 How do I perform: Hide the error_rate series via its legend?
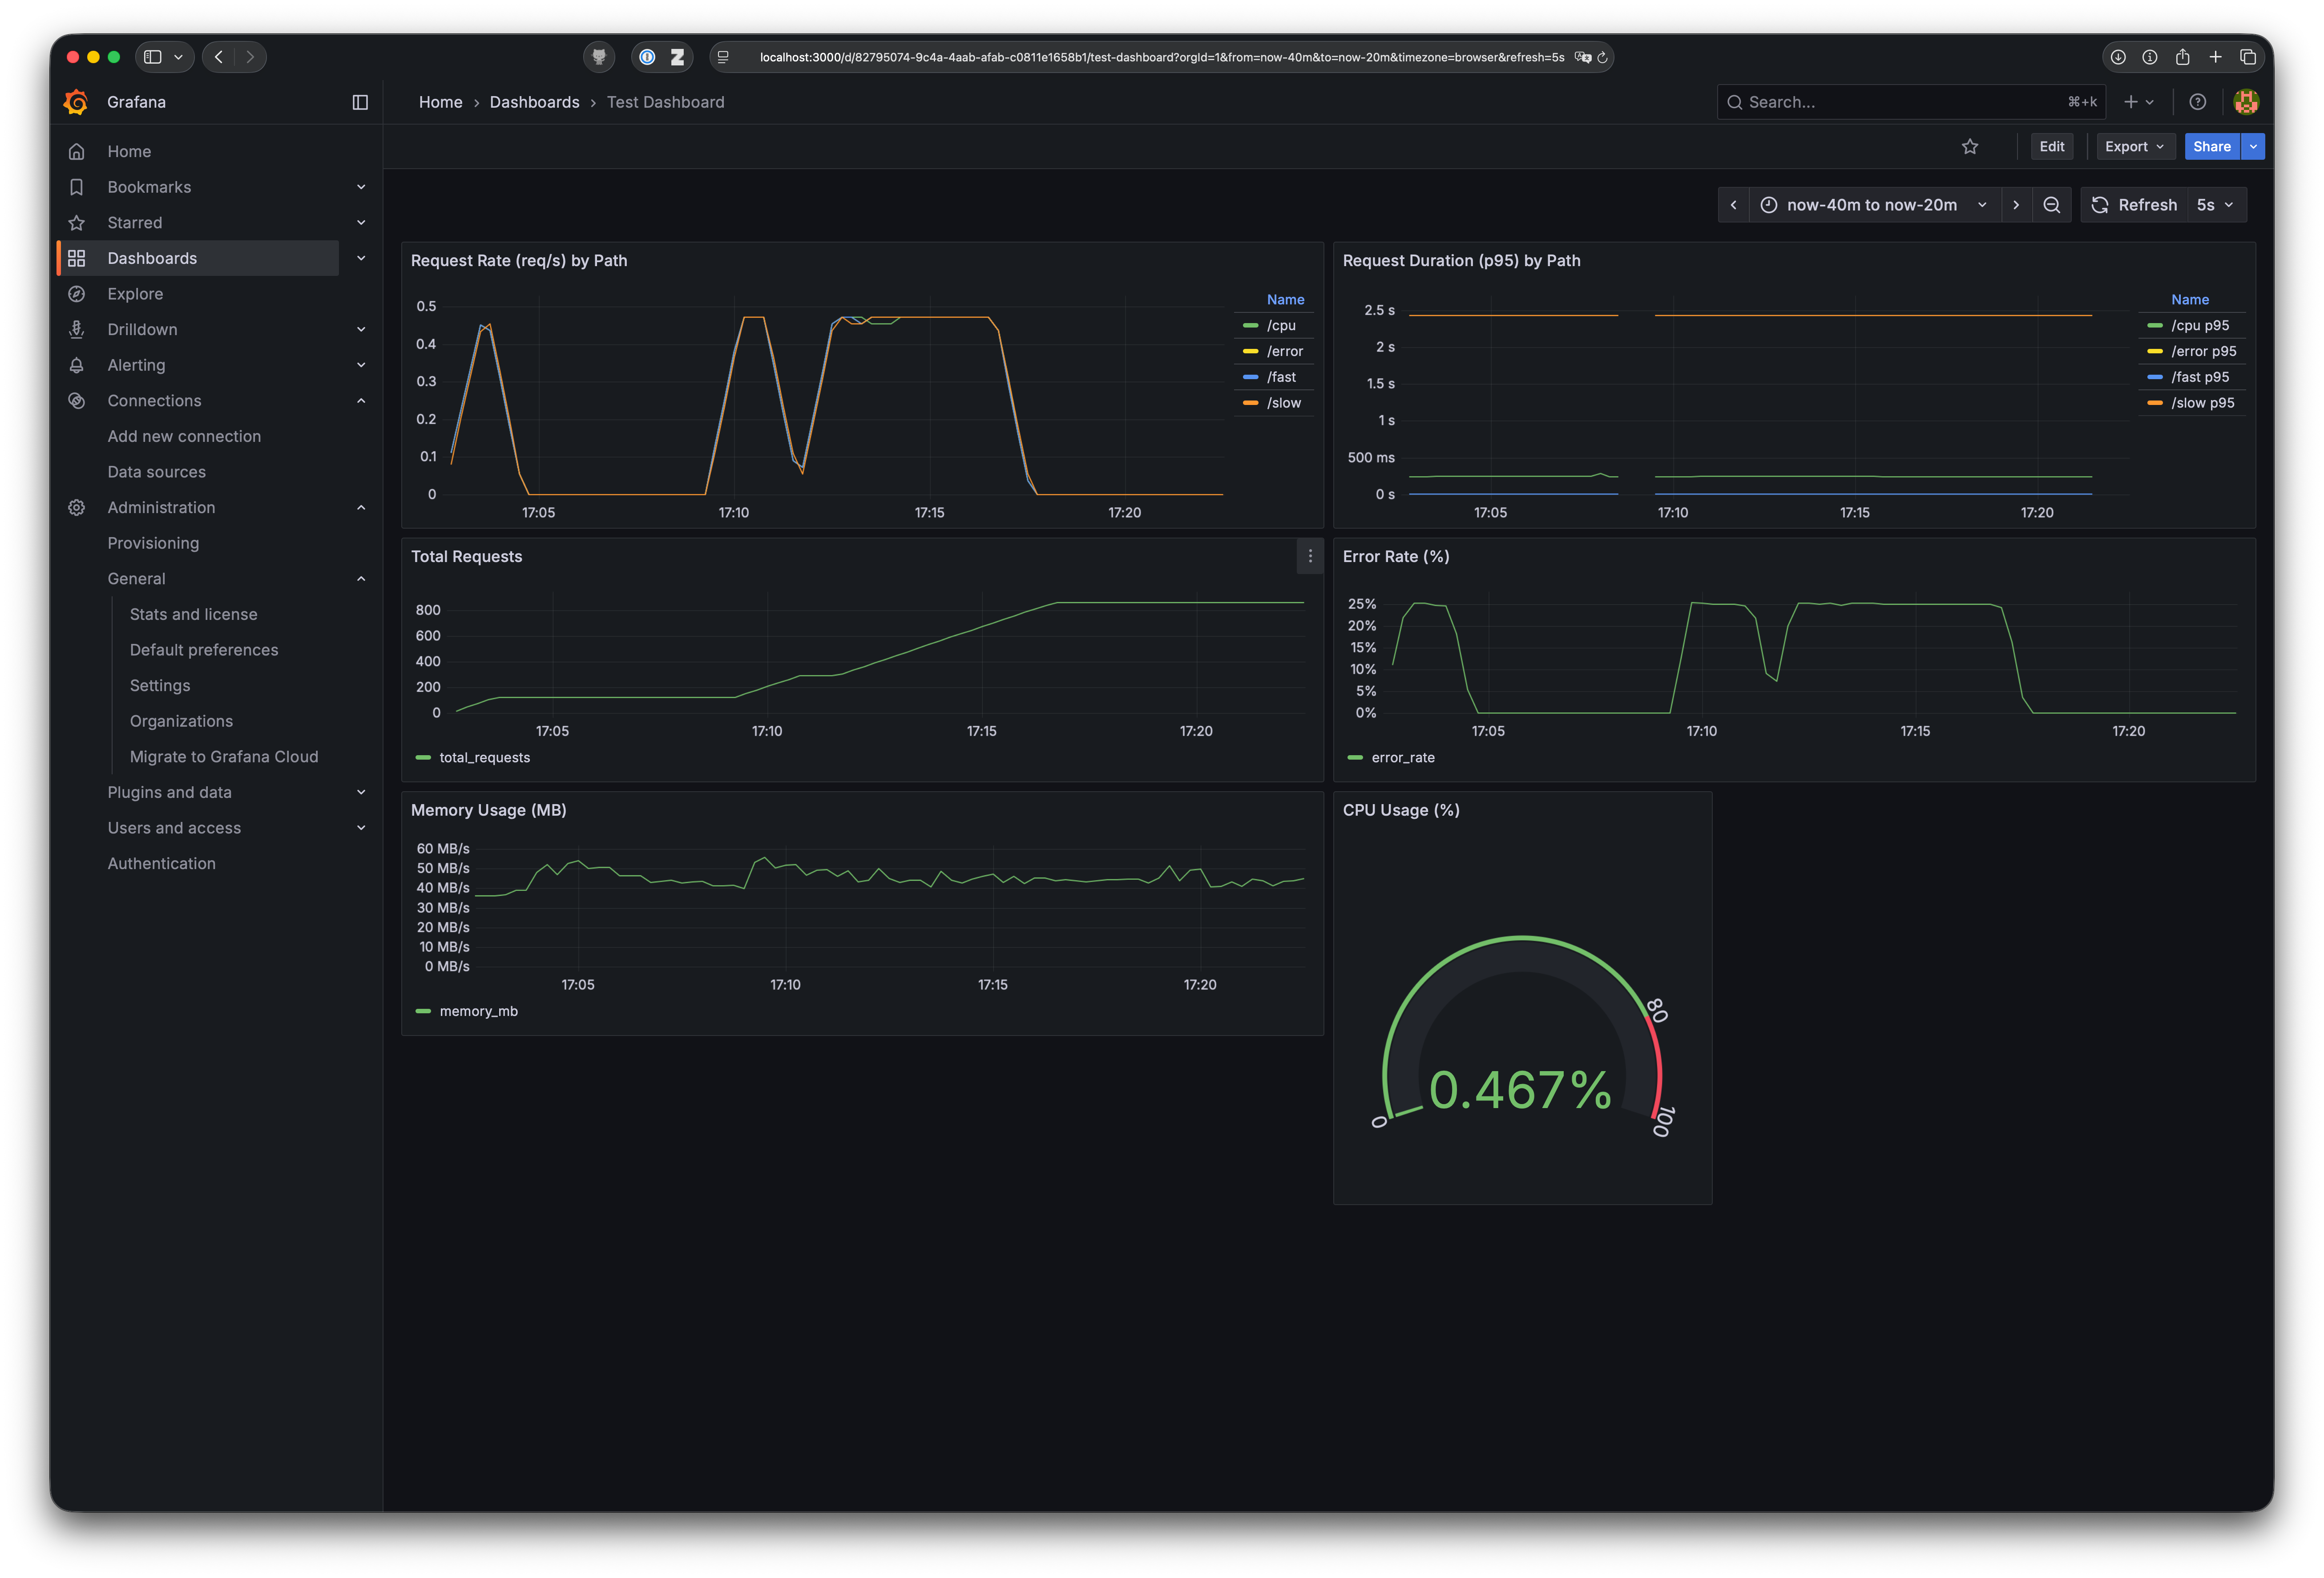coord(1403,757)
